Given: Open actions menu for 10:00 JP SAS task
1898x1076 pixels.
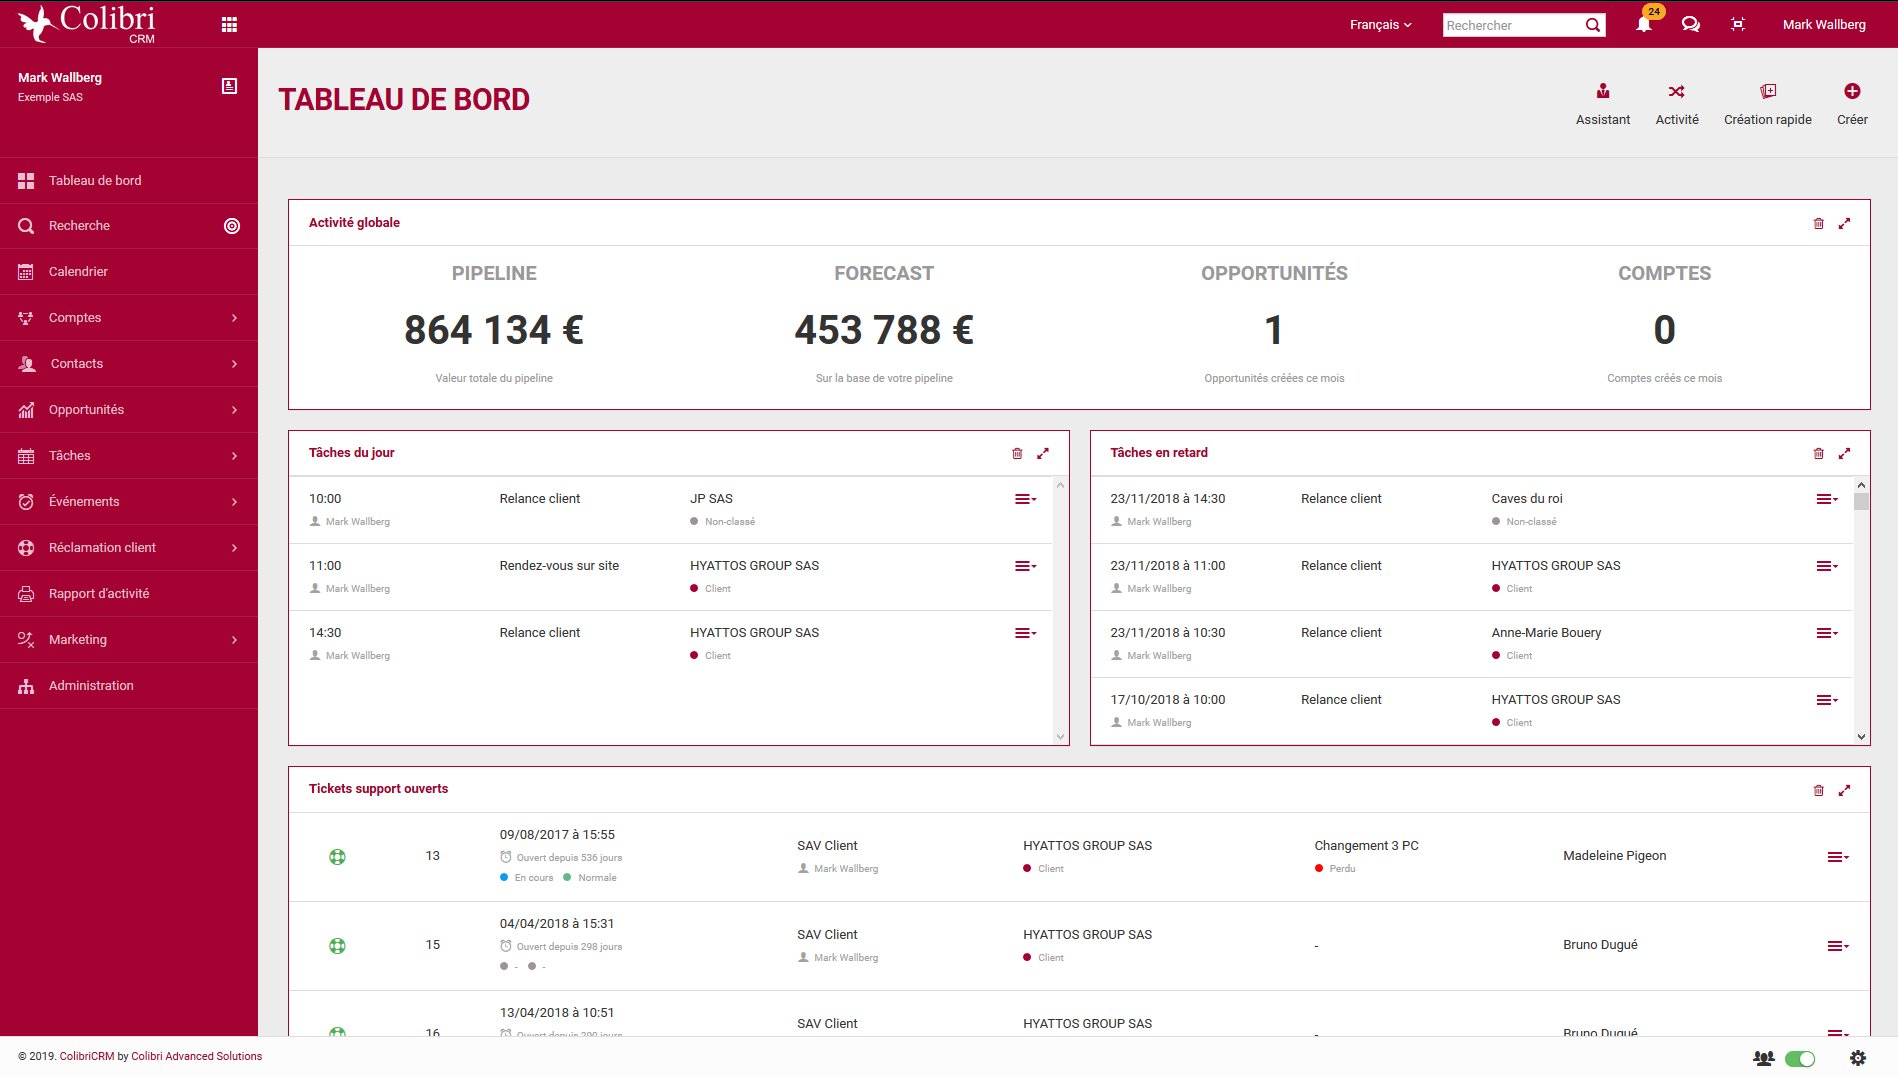Looking at the screenshot, I should (1026, 499).
